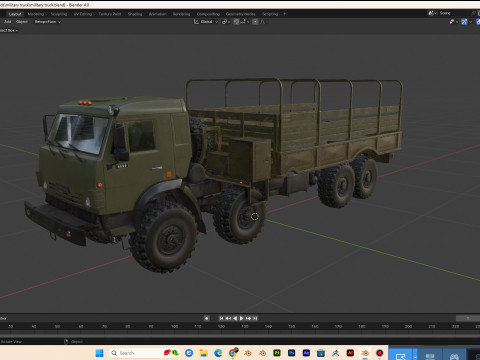
Task: Jump to the next keyframe
Action: (248, 318)
